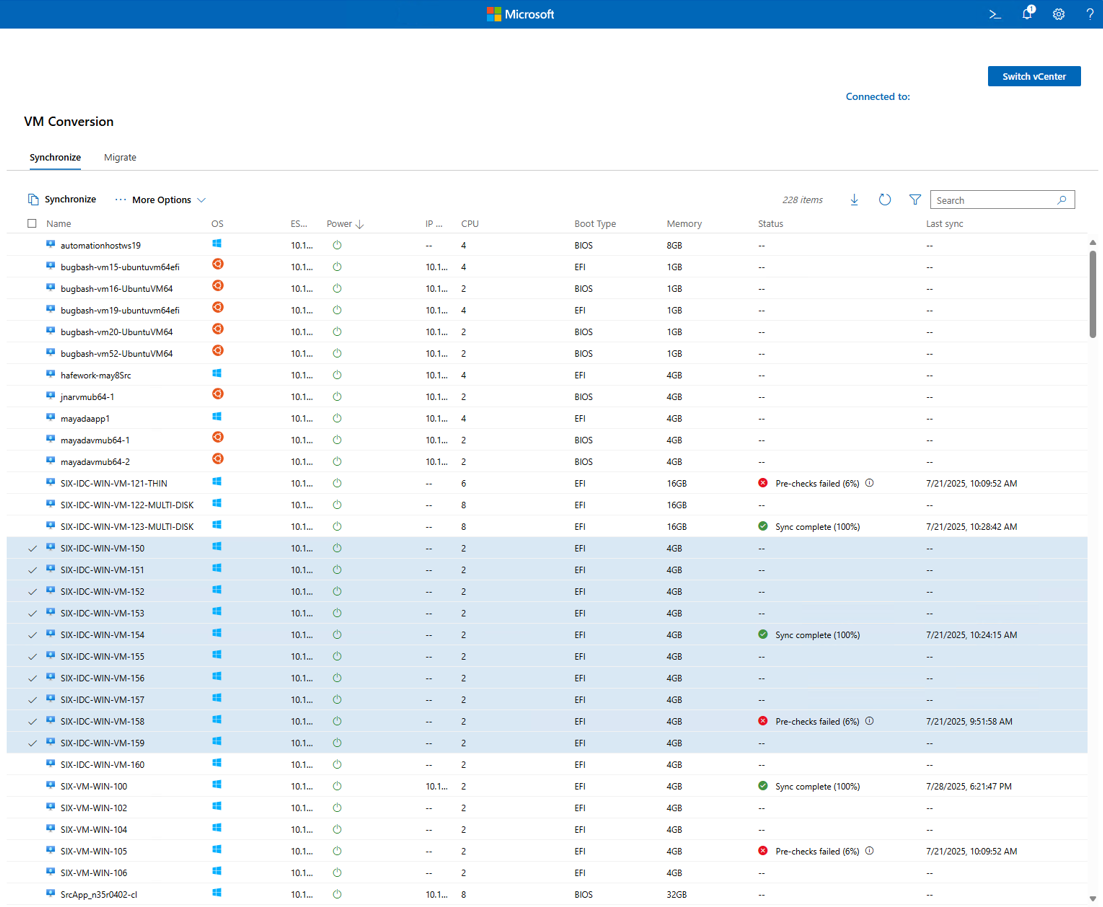The height and width of the screenshot is (907, 1103).
Task: Select the SIX-IDC-WIN-VM-122-MULTI-DISK name
Action: point(127,505)
